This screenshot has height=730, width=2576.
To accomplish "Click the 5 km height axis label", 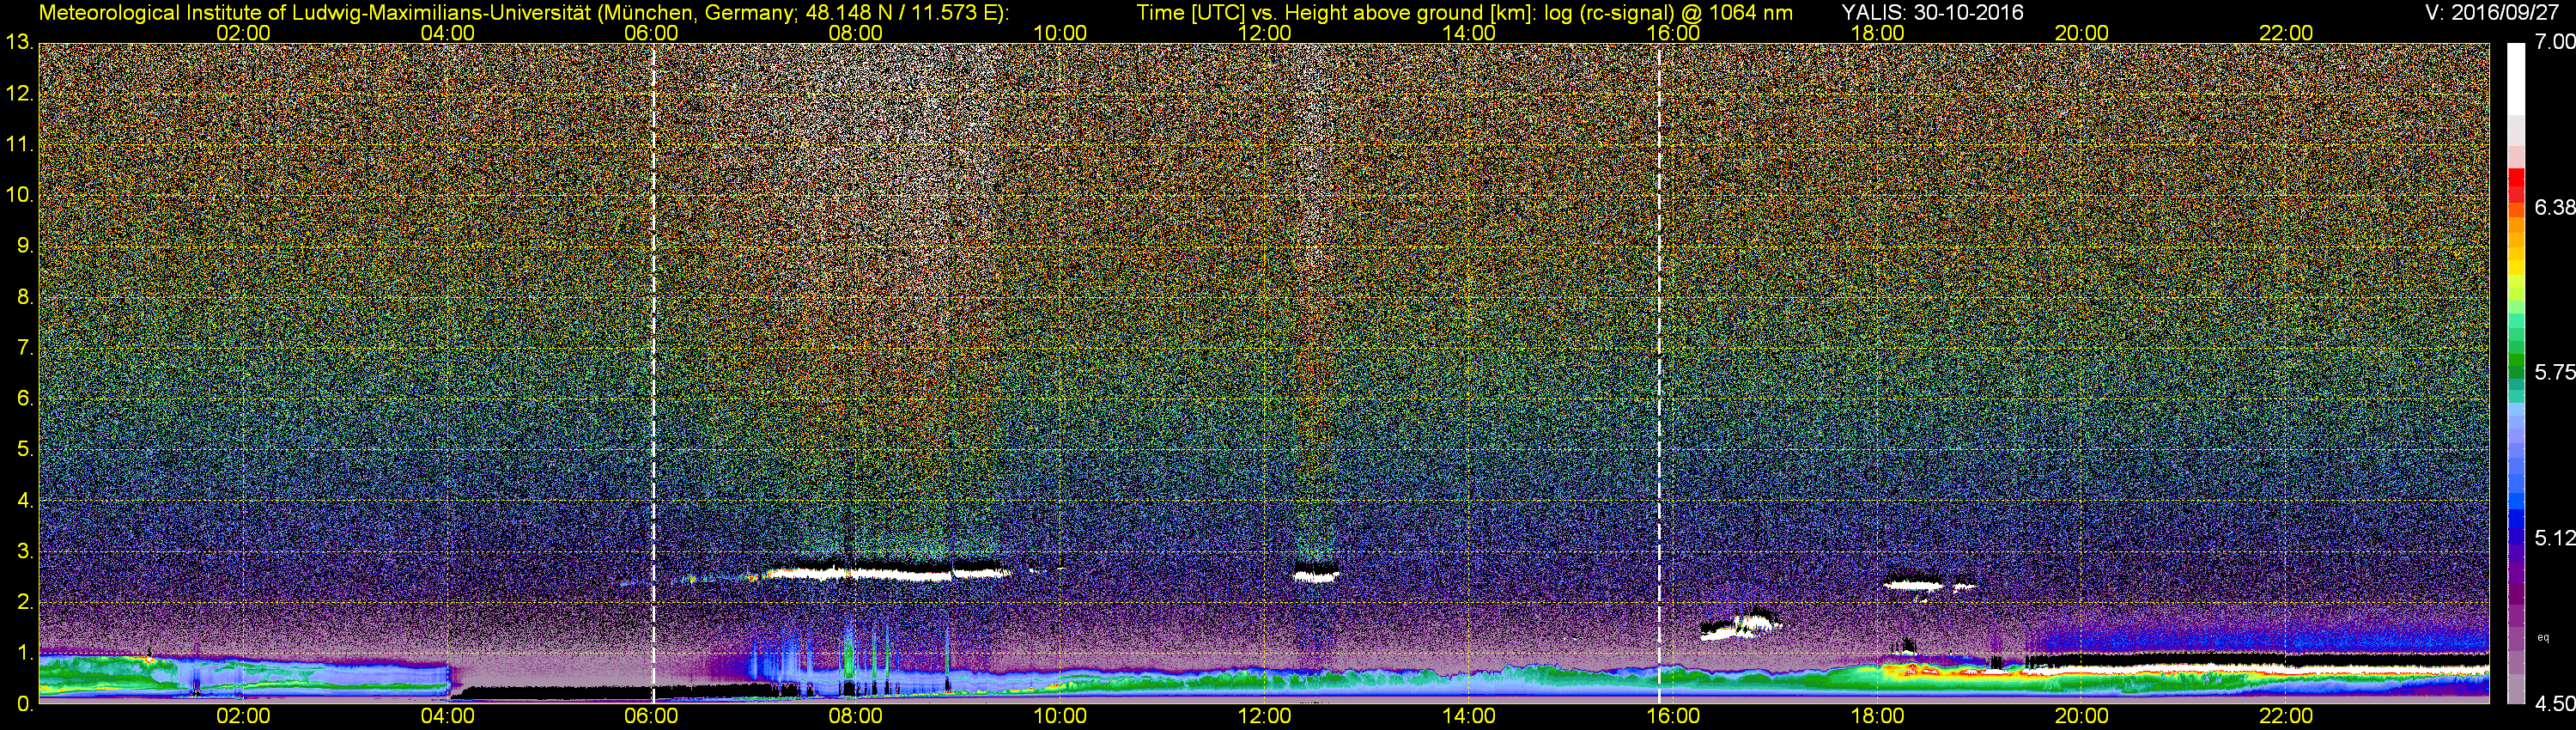I will click(x=24, y=450).
